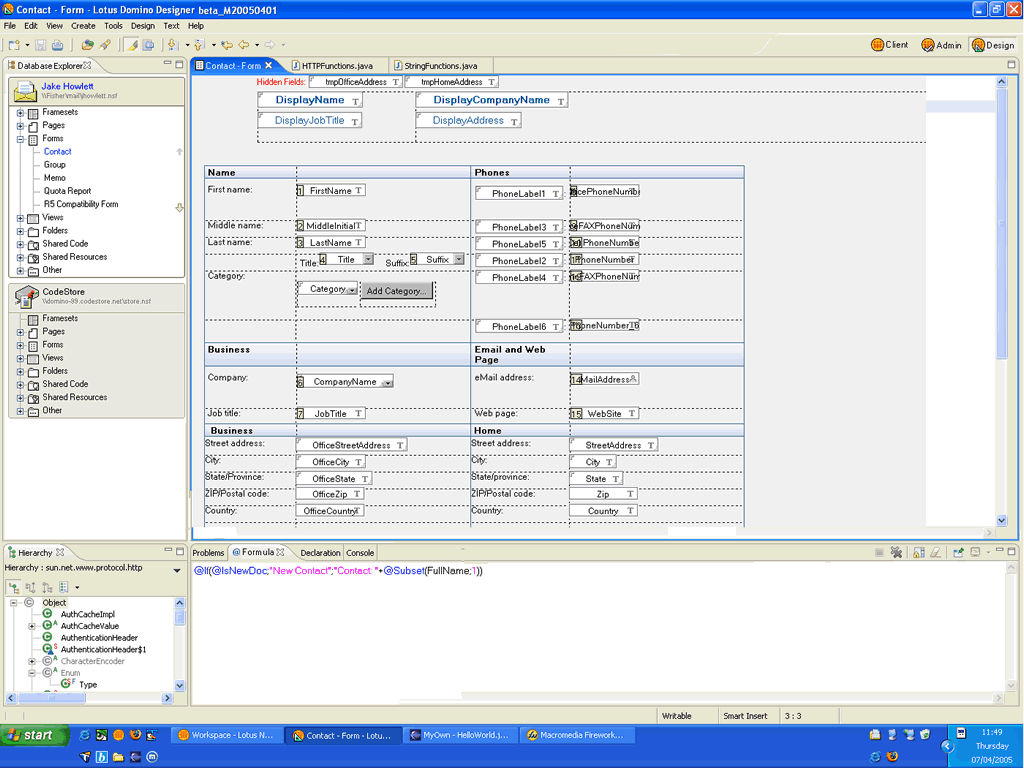Open the back navigation history dropdown

tap(257, 45)
